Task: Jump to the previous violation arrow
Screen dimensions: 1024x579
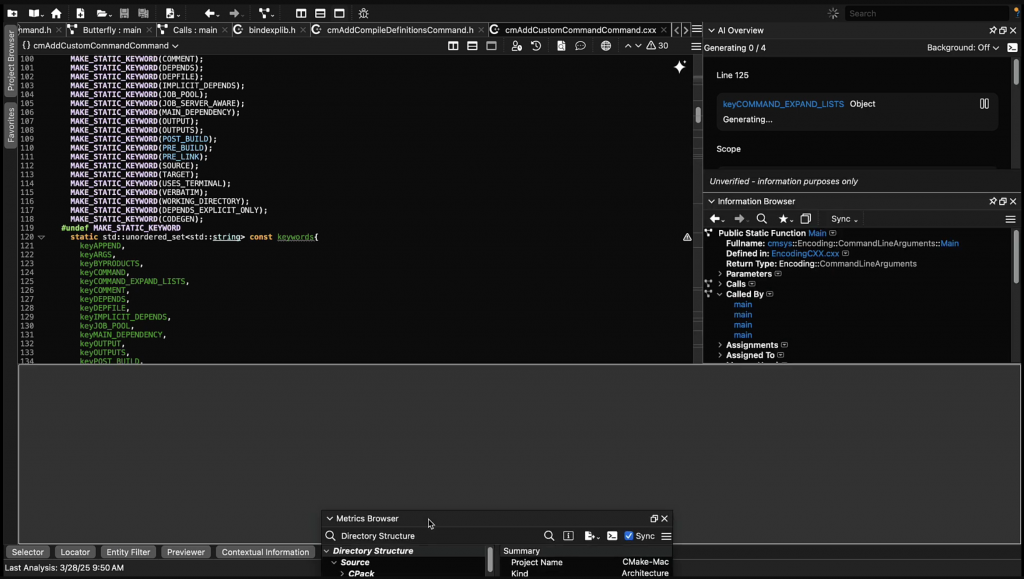Action: 628,46
